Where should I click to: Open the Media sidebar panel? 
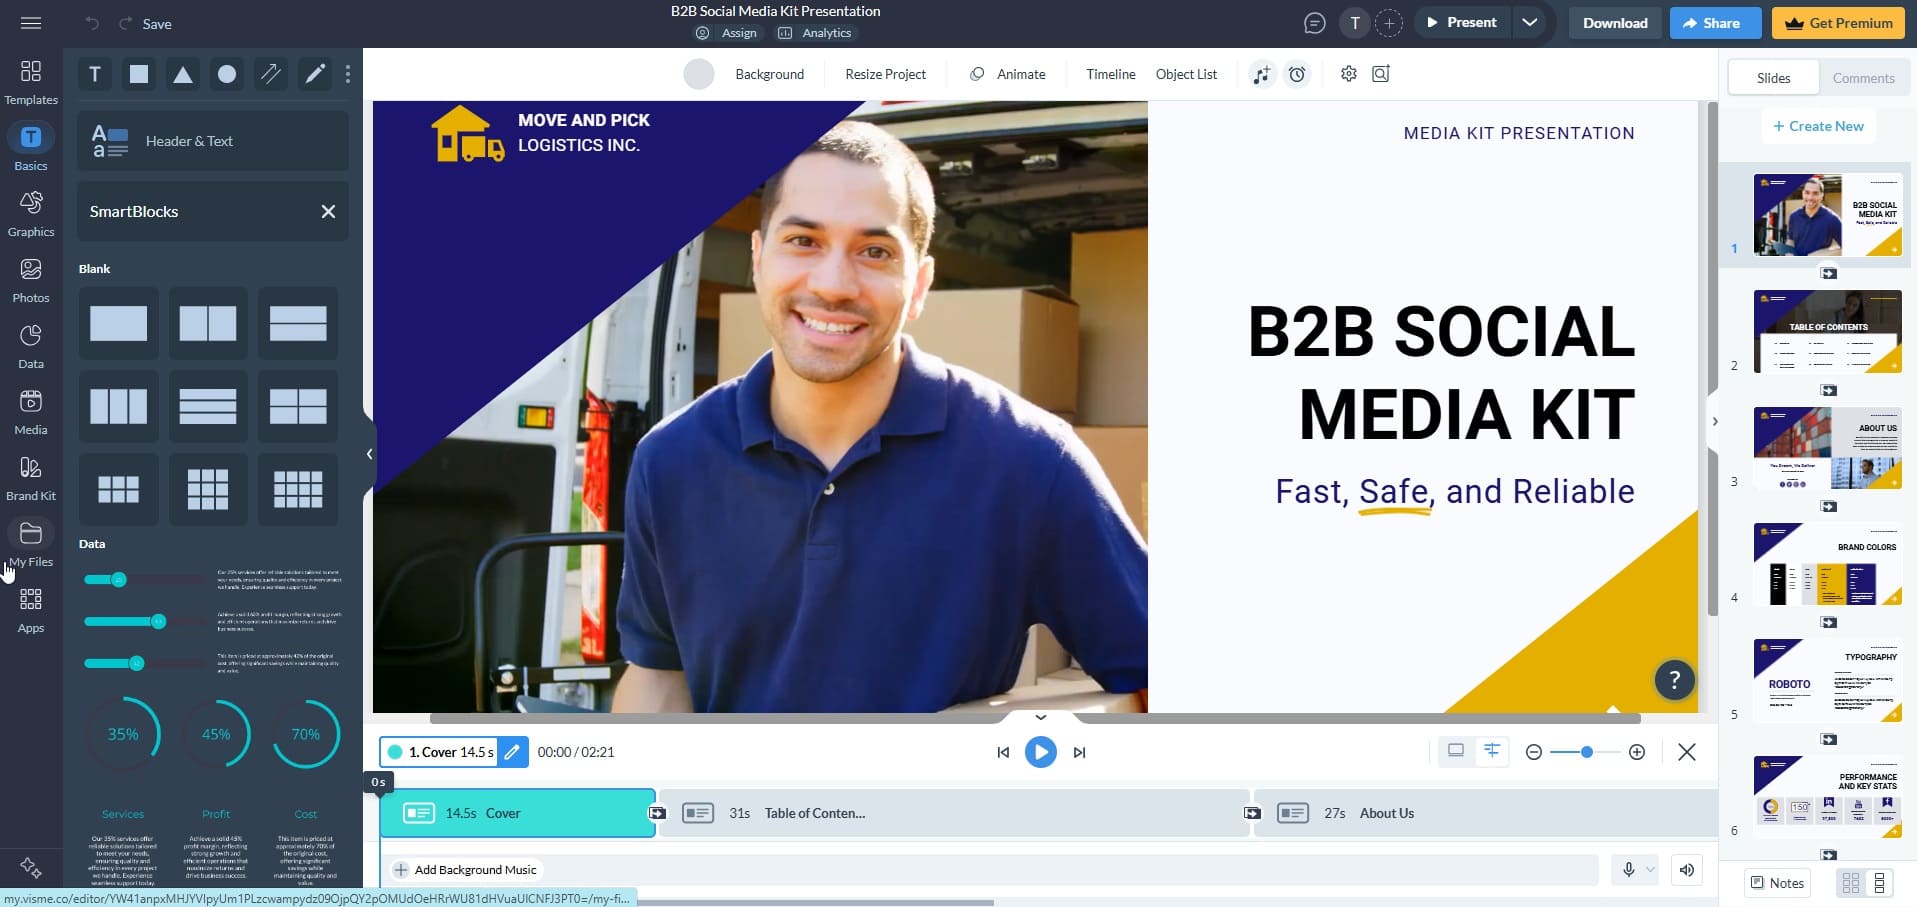coord(31,412)
